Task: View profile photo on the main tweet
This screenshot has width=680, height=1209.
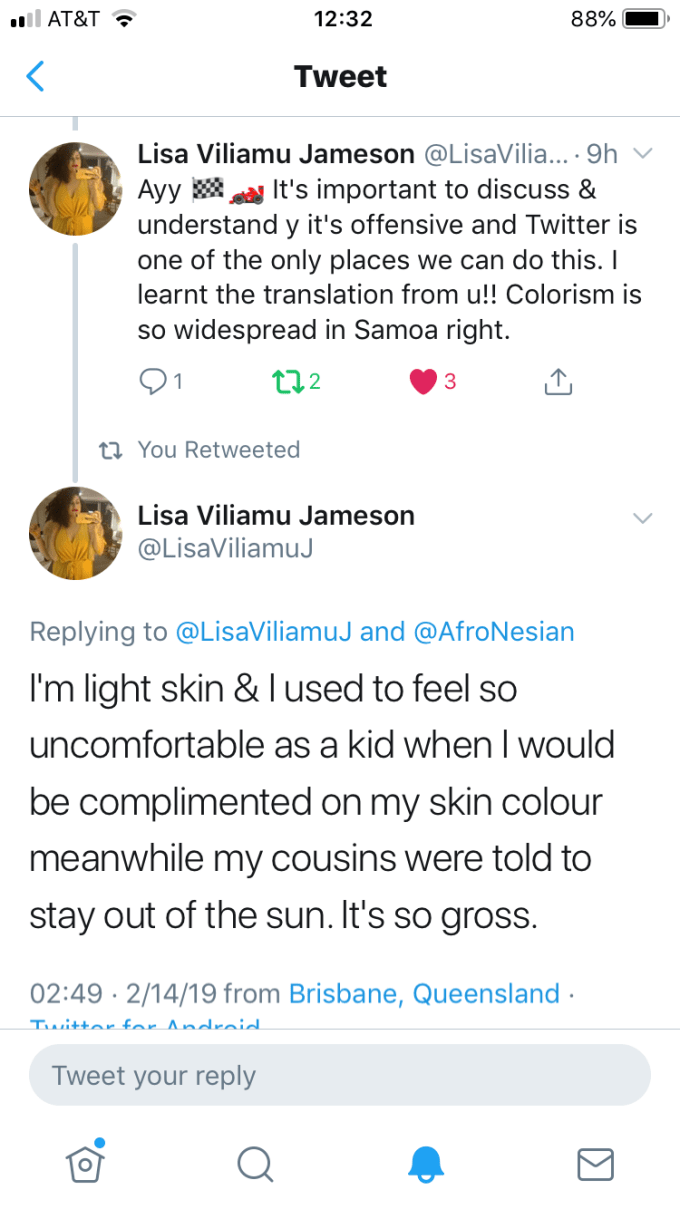Action: (76, 532)
